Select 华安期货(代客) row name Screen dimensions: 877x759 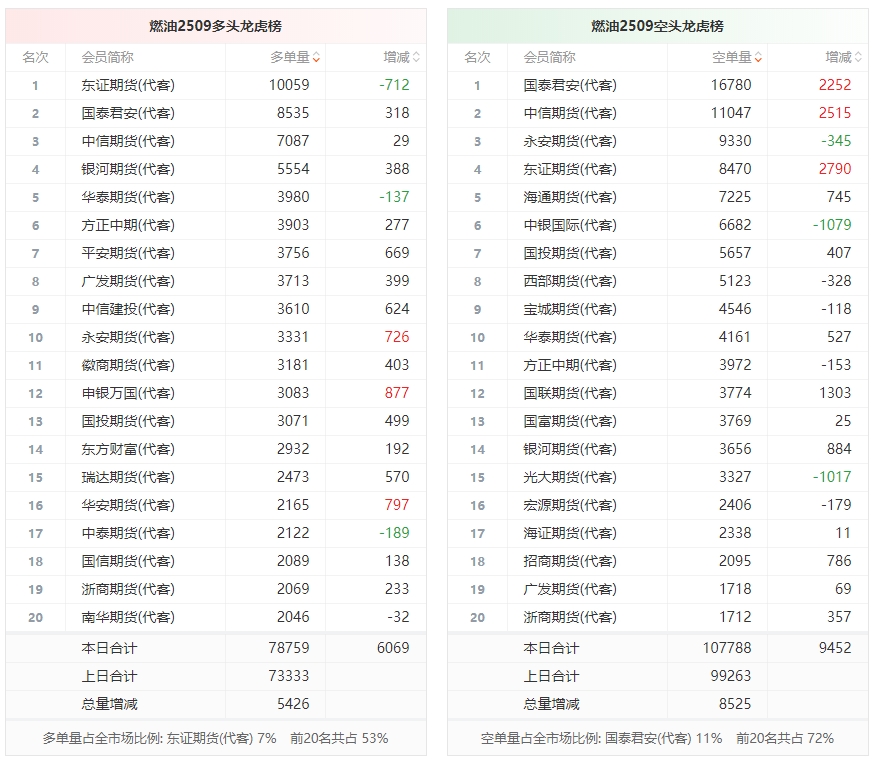point(128,505)
